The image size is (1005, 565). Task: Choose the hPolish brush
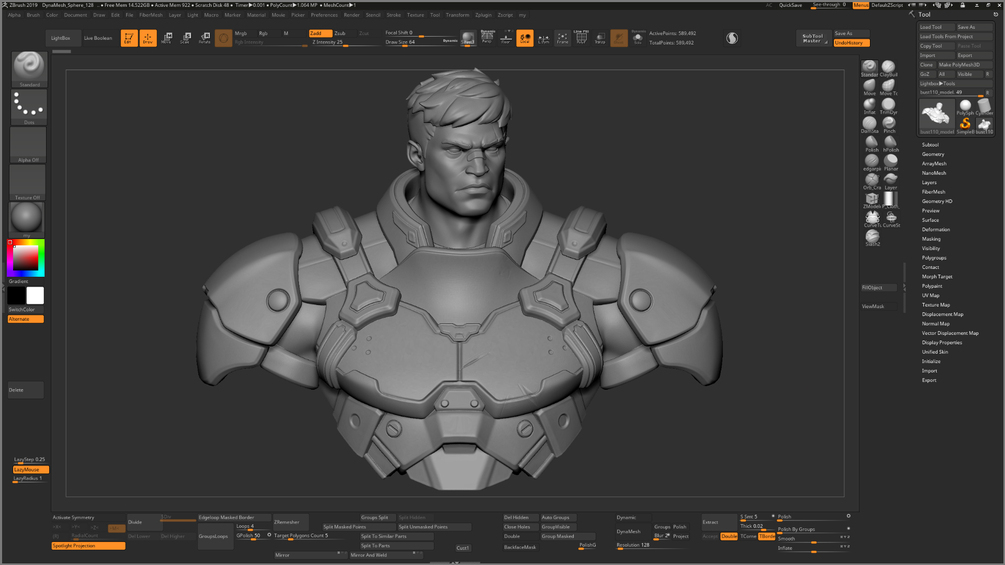click(891, 143)
